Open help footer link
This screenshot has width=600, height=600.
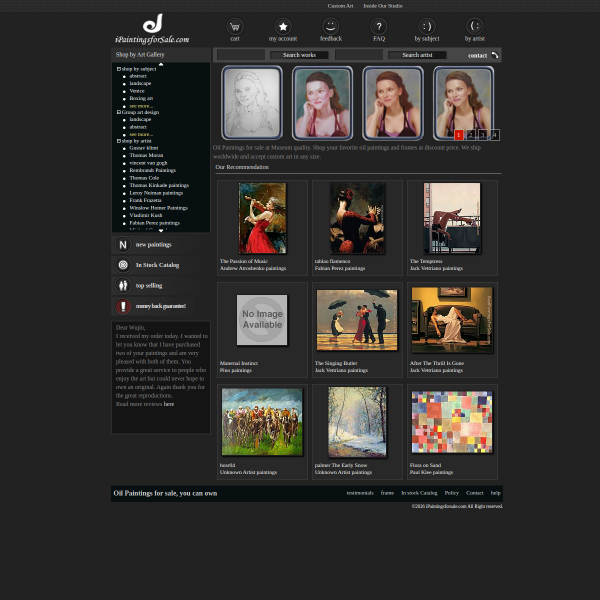pyautogui.click(x=496, y=493)
